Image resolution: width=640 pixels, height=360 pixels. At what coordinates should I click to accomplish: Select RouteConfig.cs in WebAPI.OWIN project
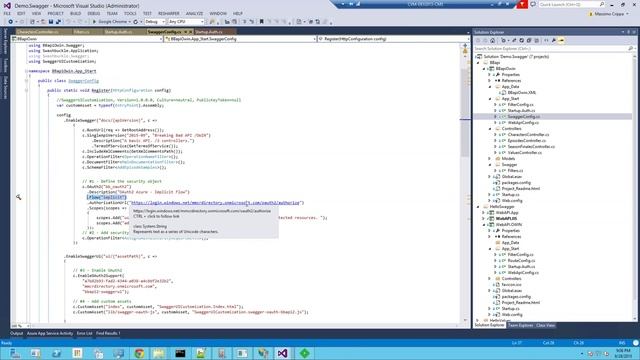pos(521,260)
